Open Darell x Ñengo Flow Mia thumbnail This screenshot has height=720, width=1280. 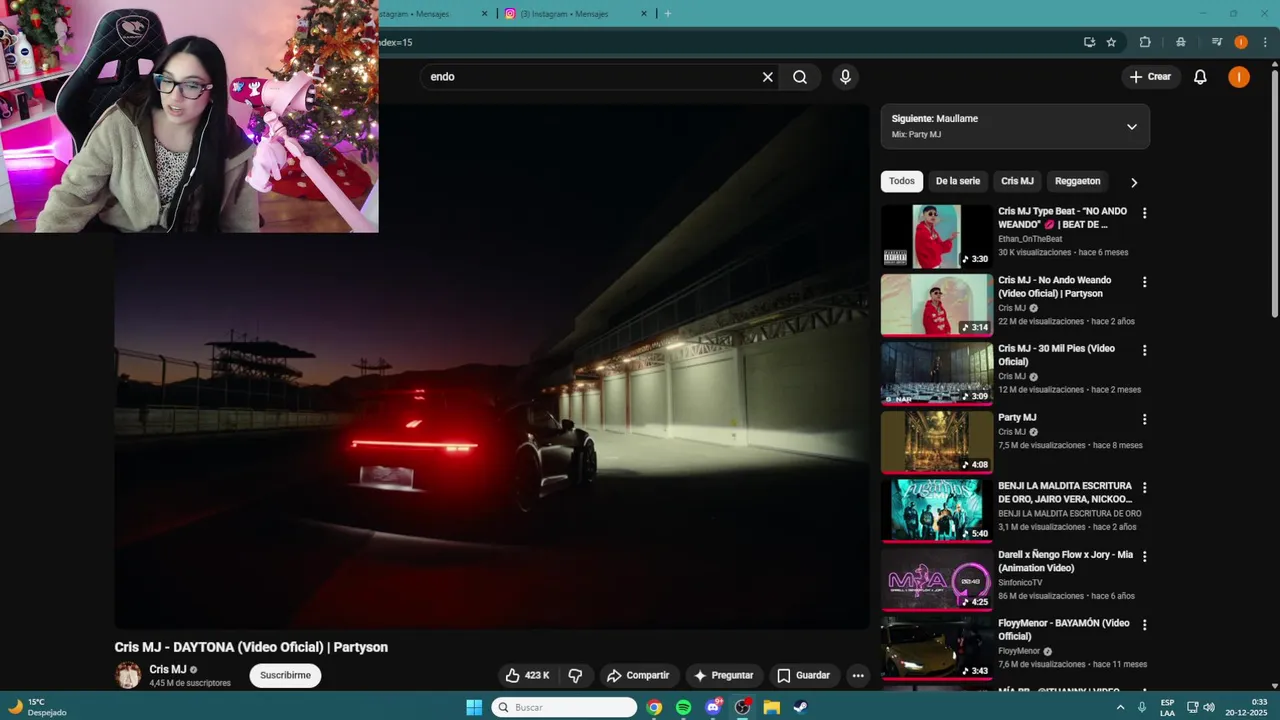pyautogui.click(x=937, y=579)
